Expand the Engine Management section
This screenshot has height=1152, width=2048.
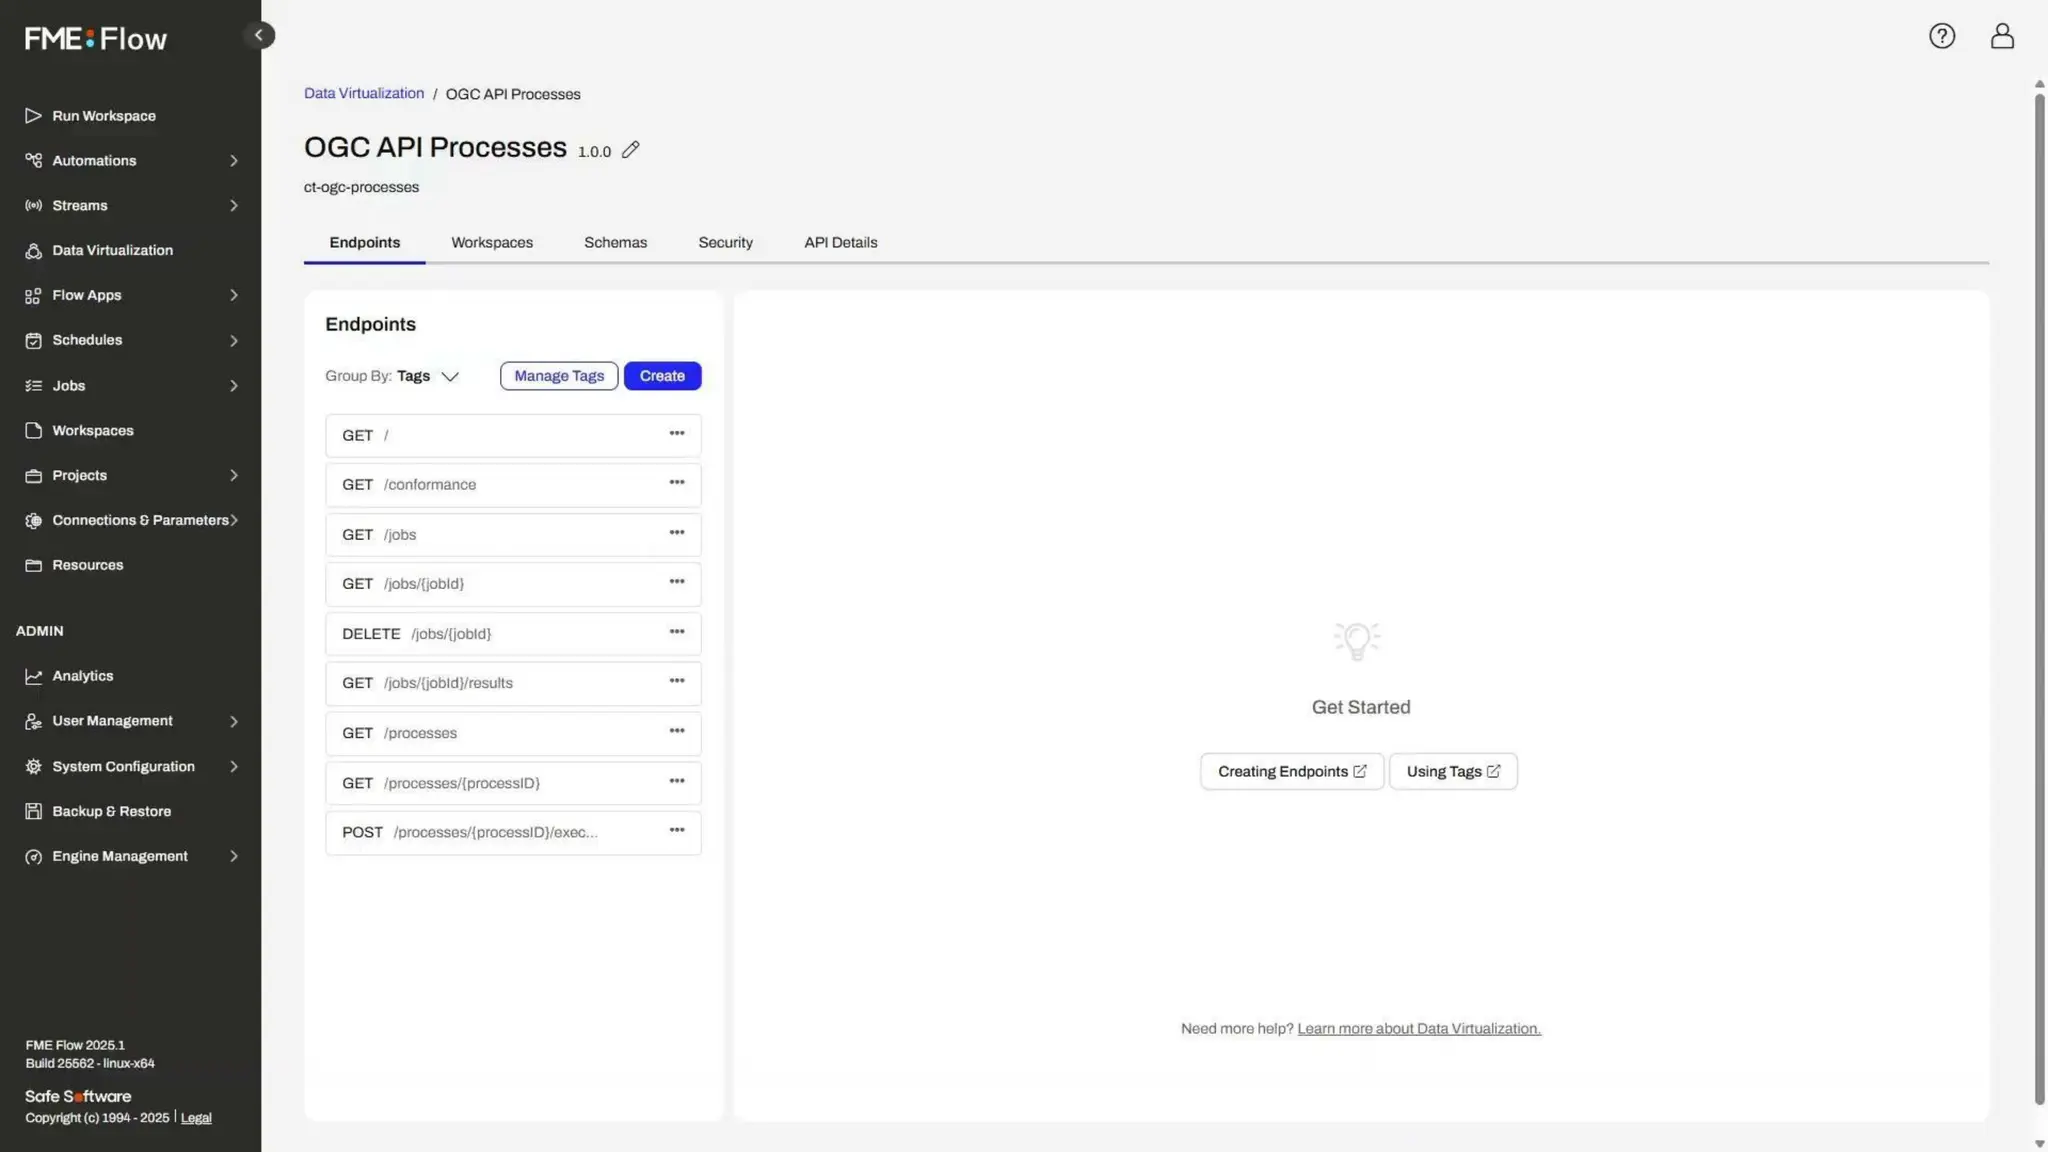coord(233,857)
